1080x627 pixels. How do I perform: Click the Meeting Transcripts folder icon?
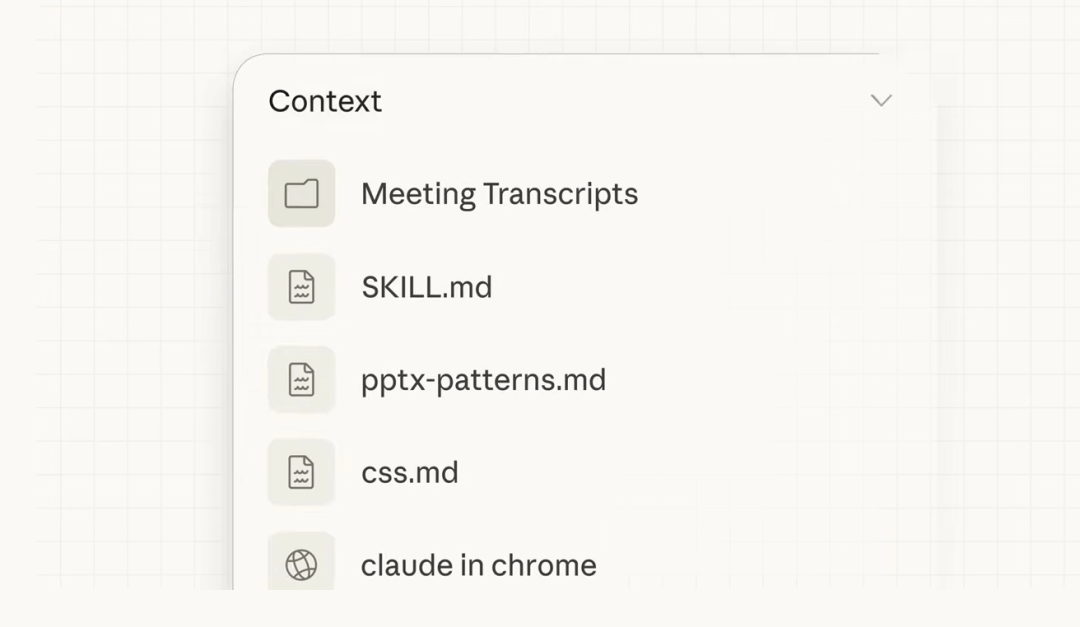coord(301,193)
